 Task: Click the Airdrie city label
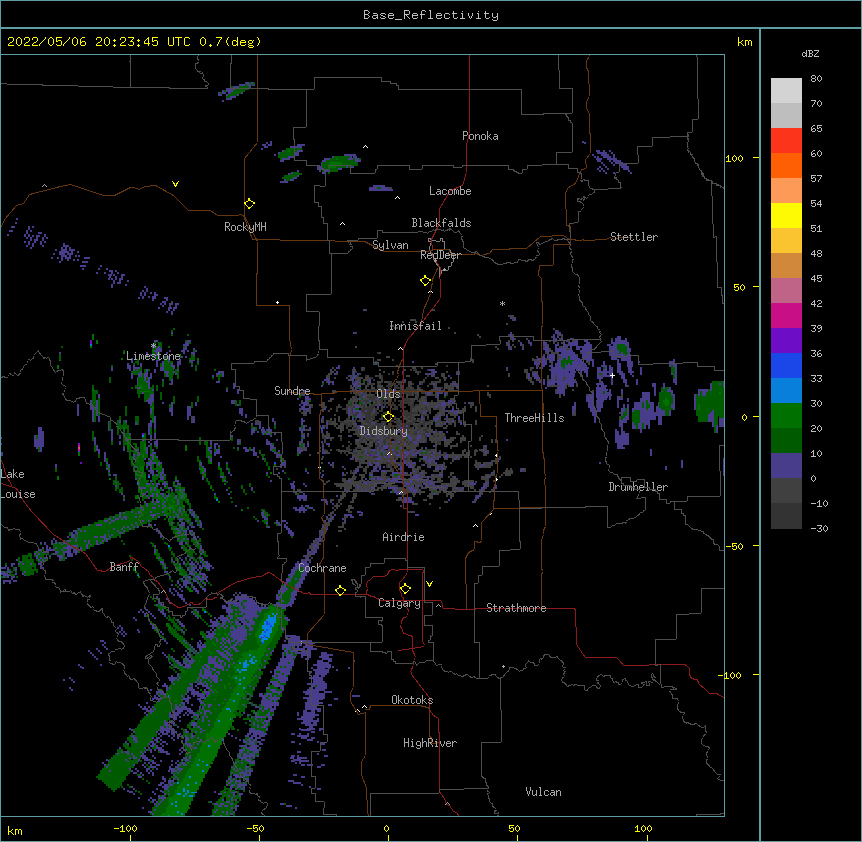403,537
